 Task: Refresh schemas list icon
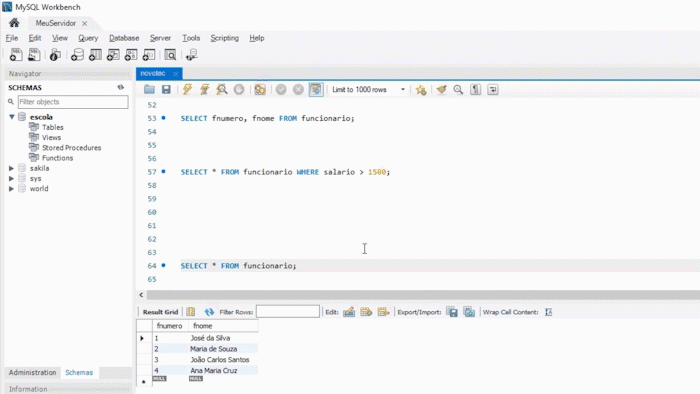tap(121, 87)
